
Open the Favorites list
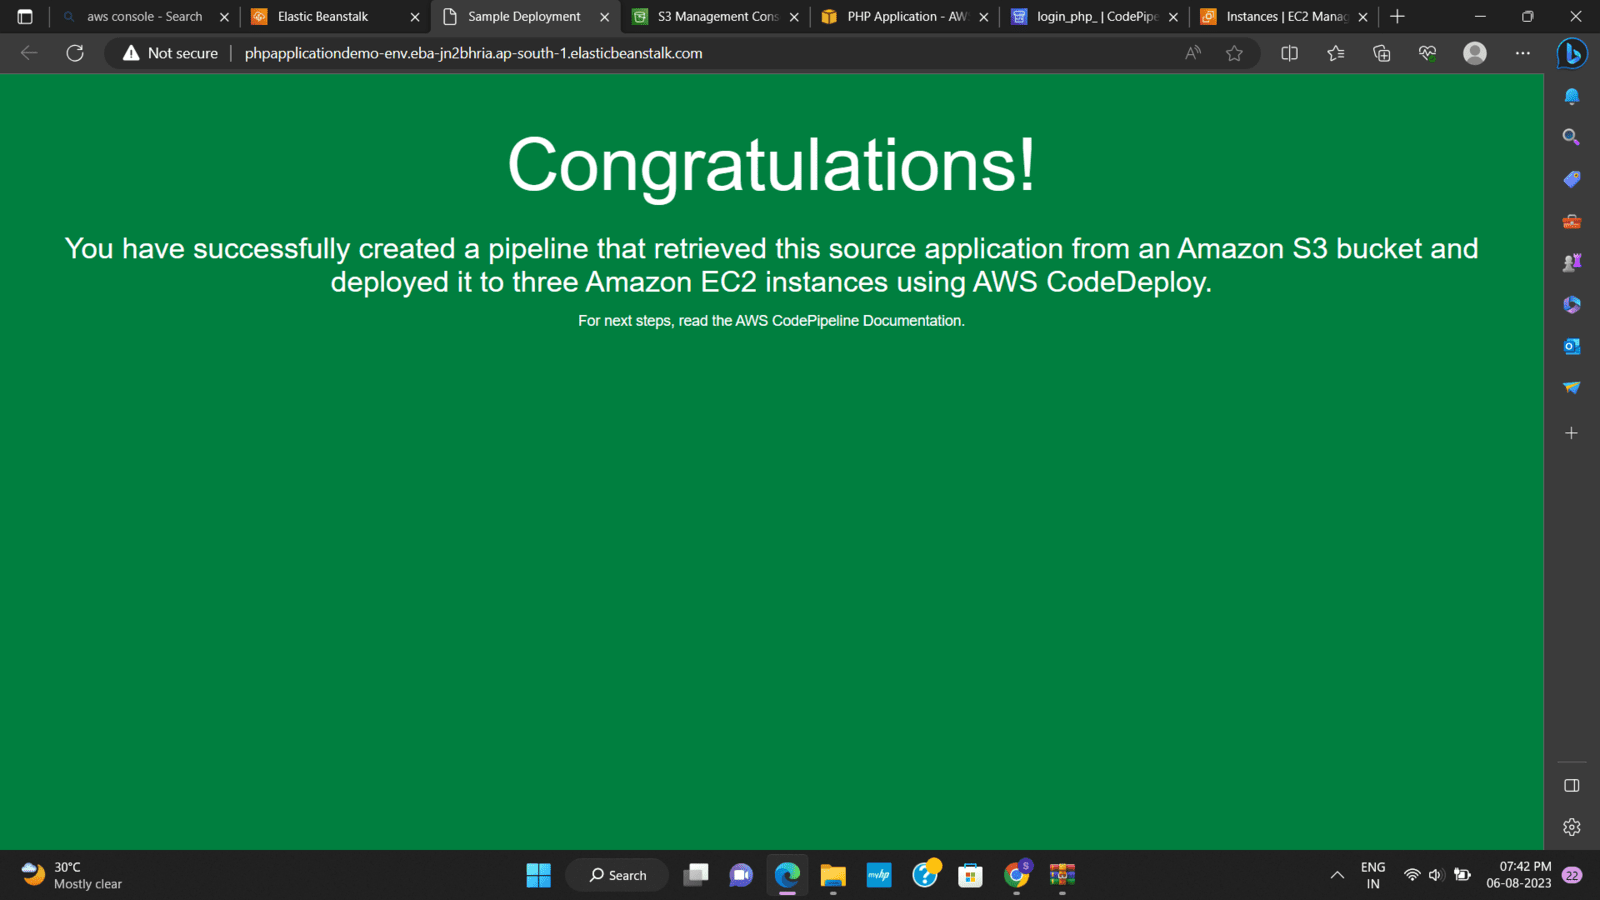1335,53
